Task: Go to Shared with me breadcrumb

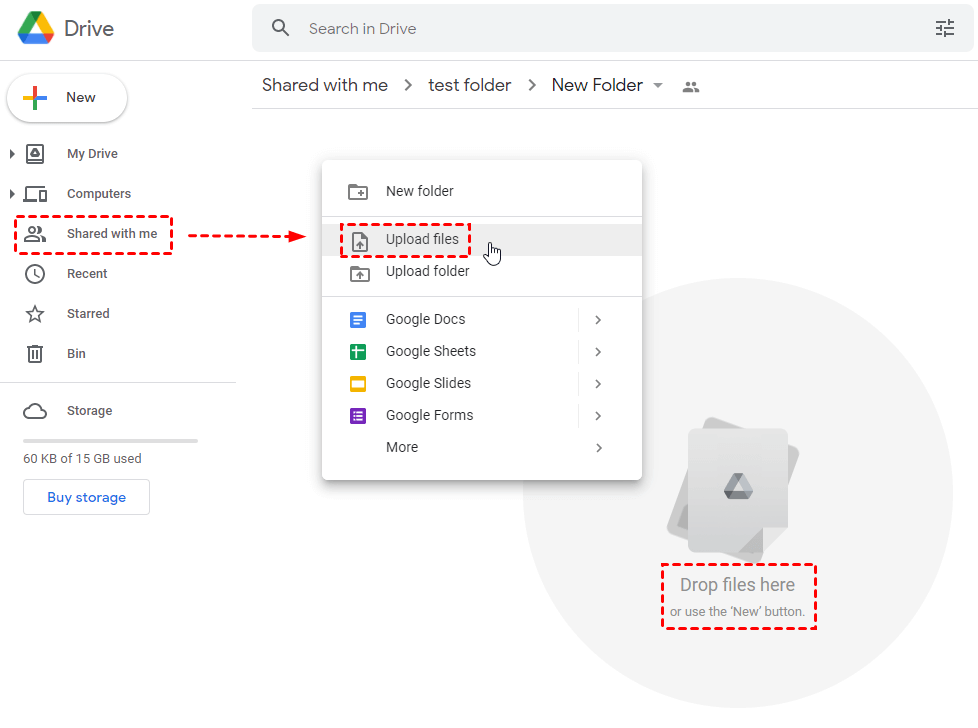Action: click(x=325, y=85)
